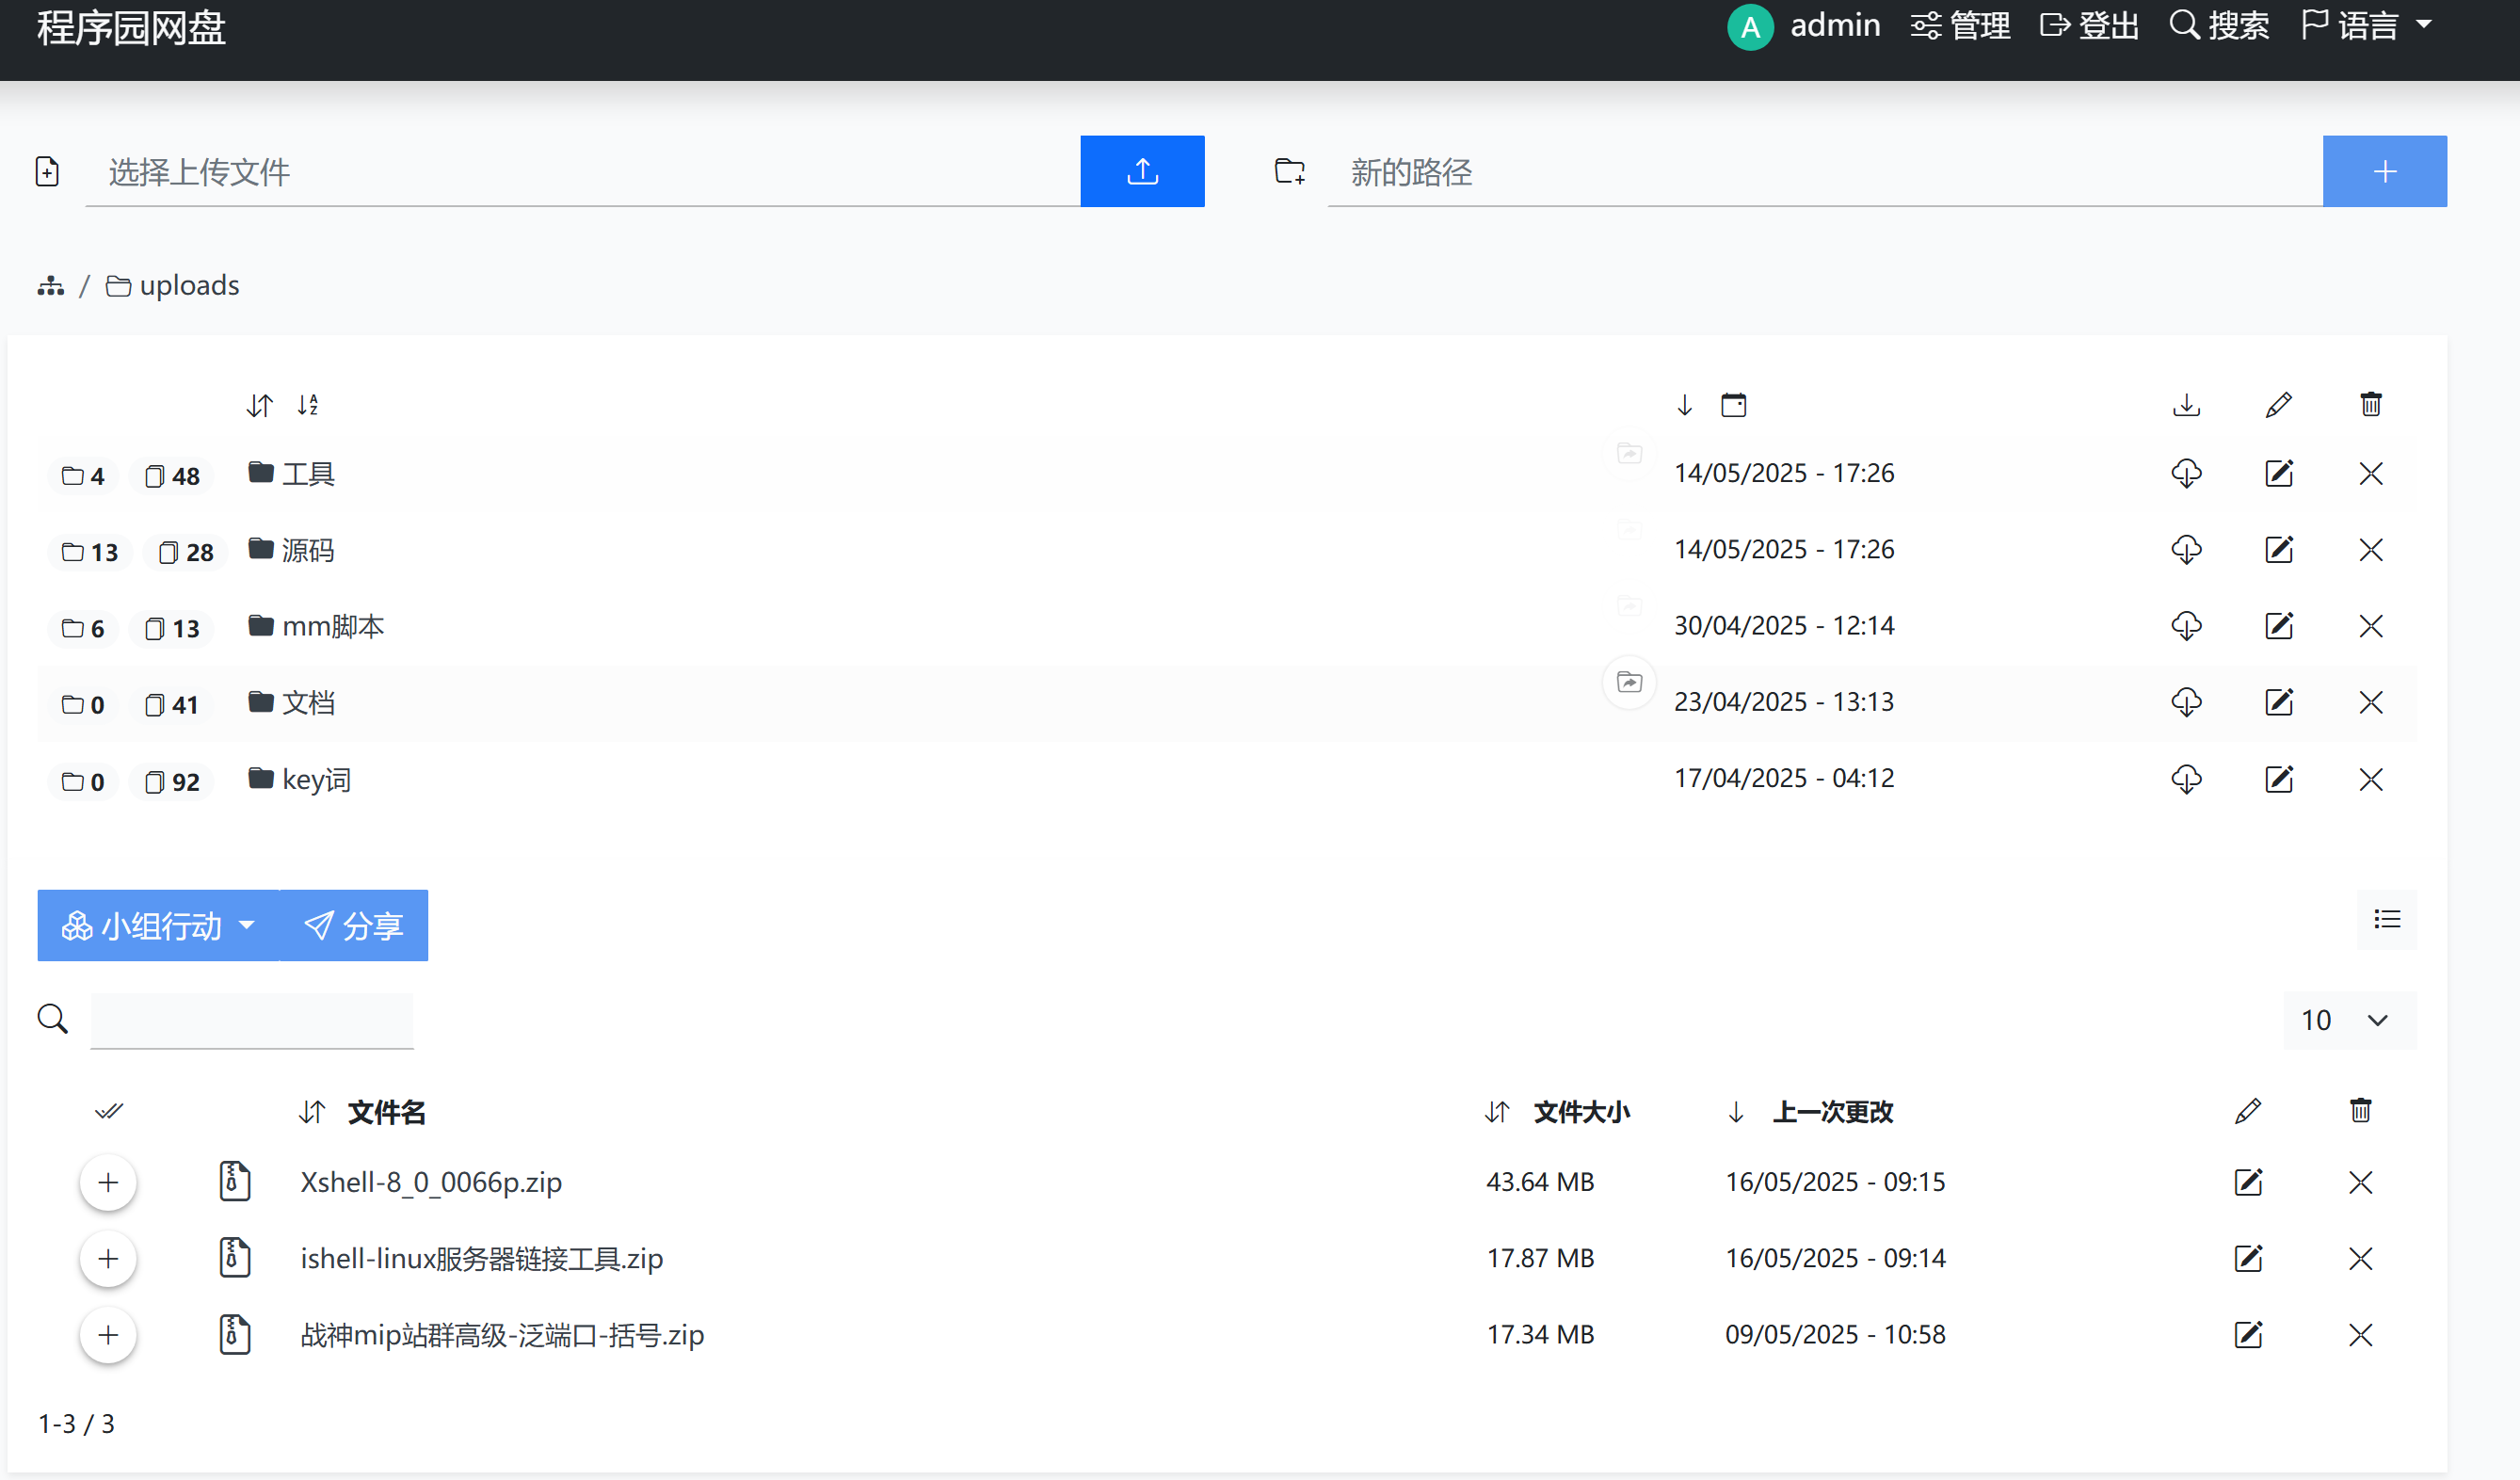Switch to list view via the list icon
Viewport: 2520px width, 1480px height.
coord(2387,919)
